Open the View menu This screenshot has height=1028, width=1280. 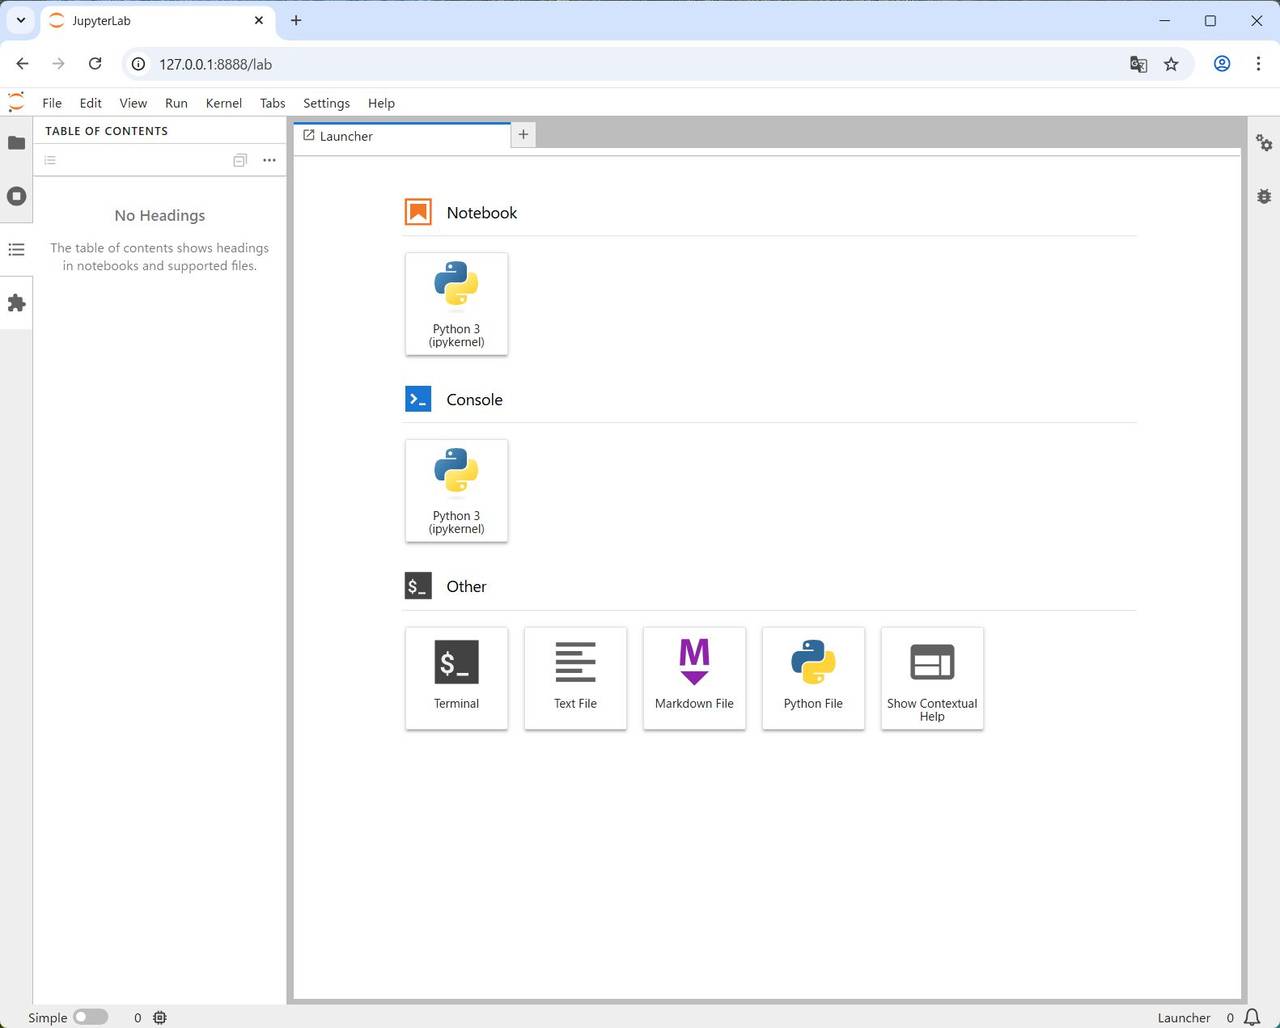tap(133, 103)
